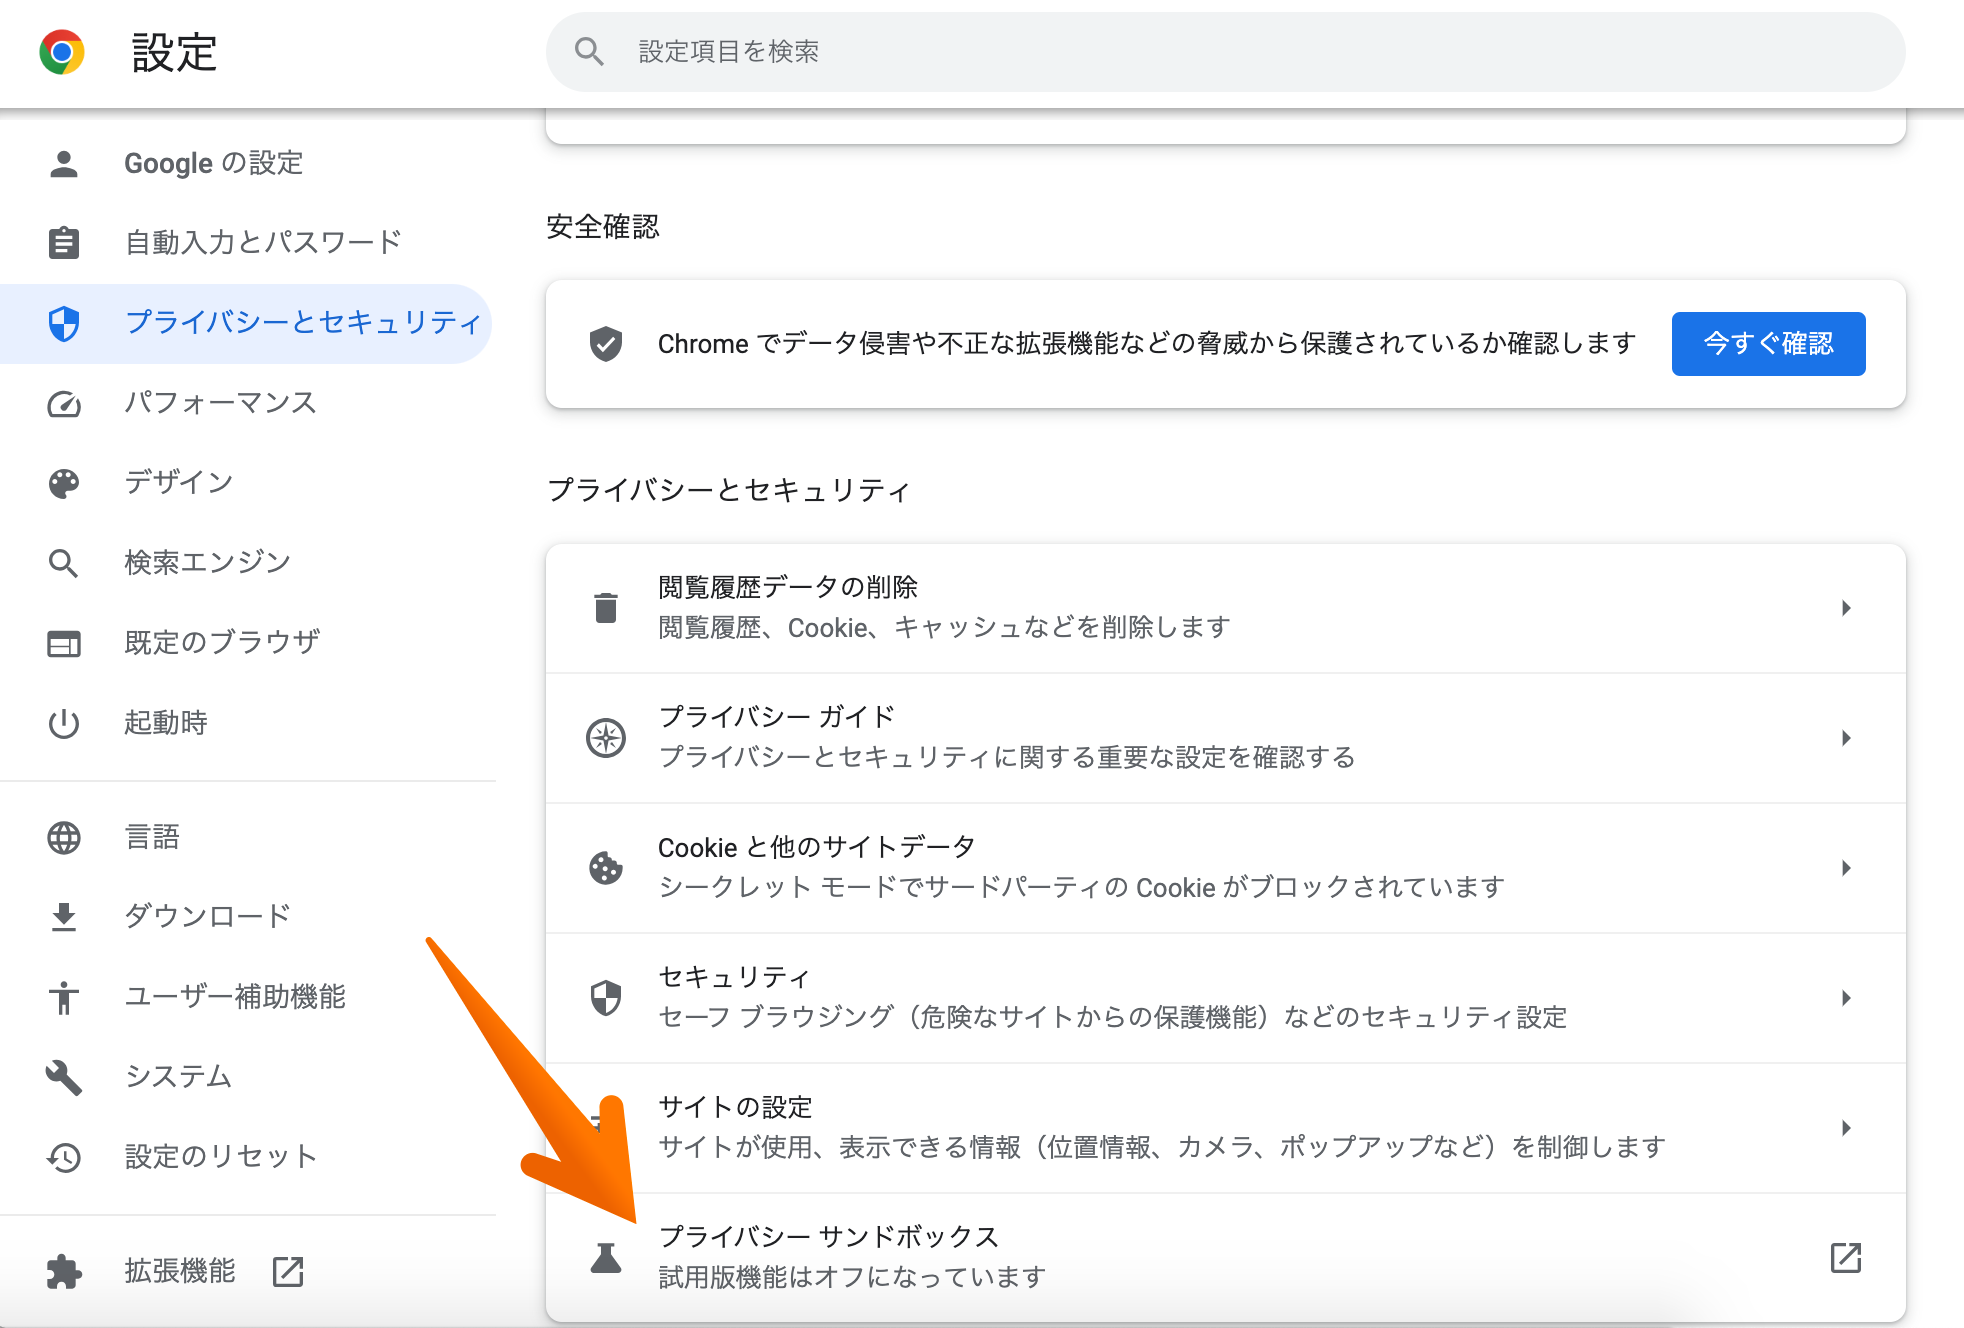Click the download arrow icon for ダウンロード

[64, 917]
